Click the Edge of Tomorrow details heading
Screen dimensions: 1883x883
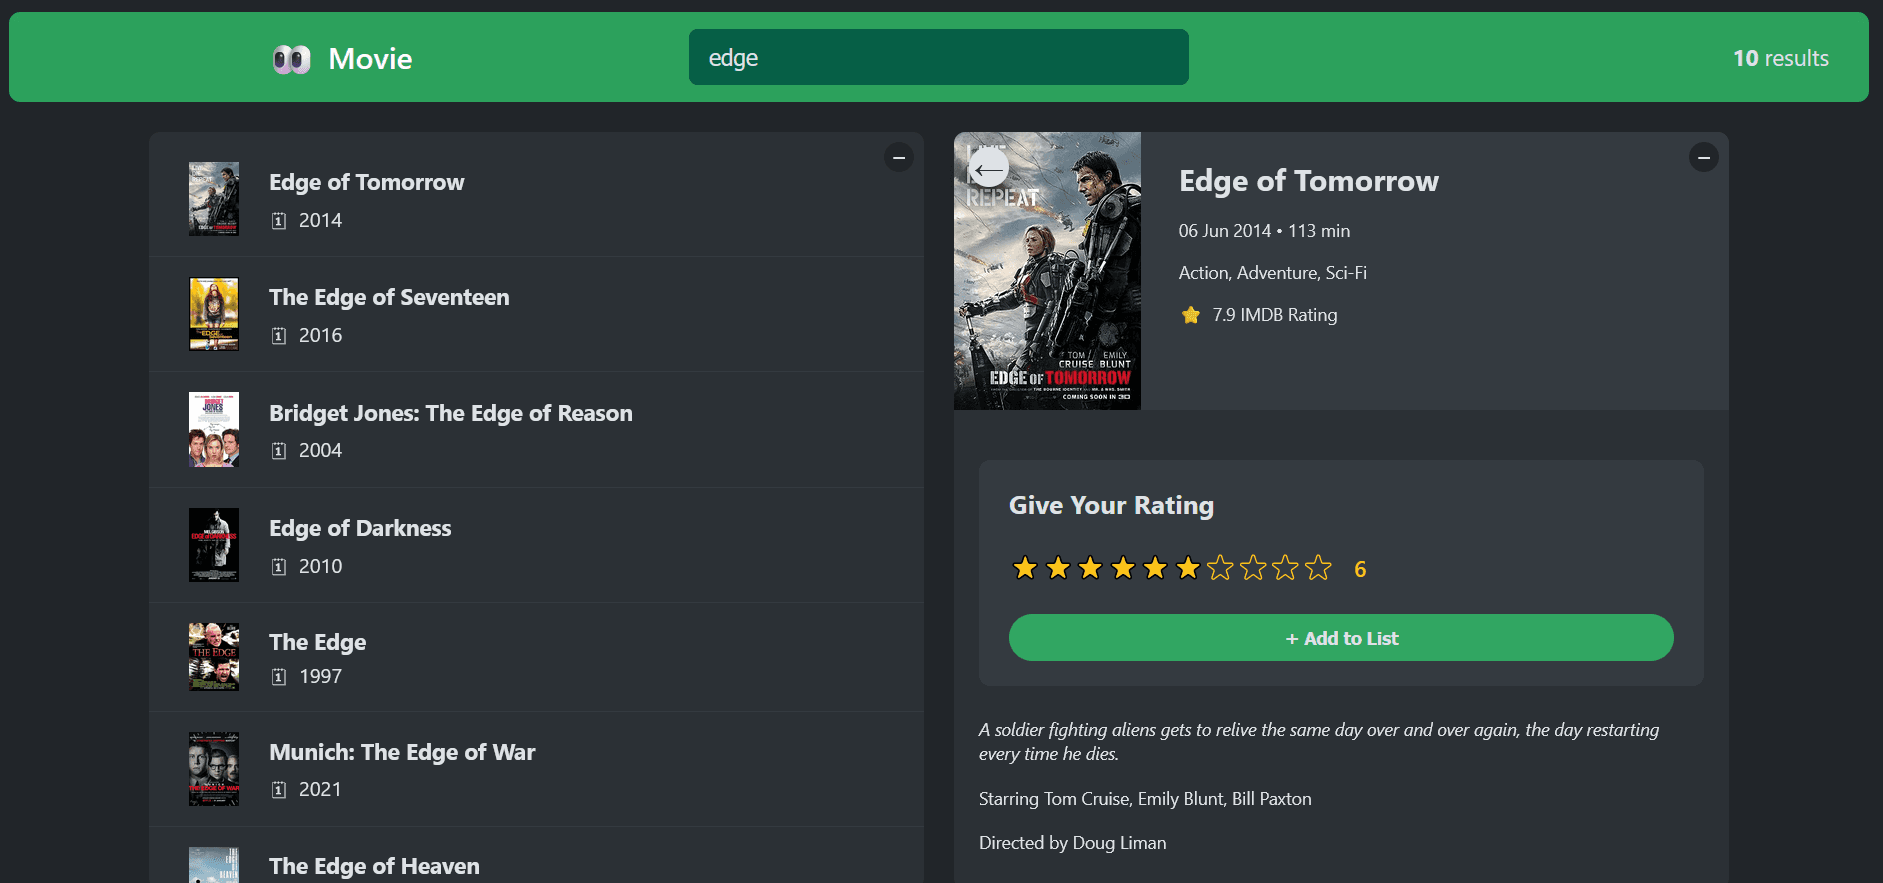1308,181
